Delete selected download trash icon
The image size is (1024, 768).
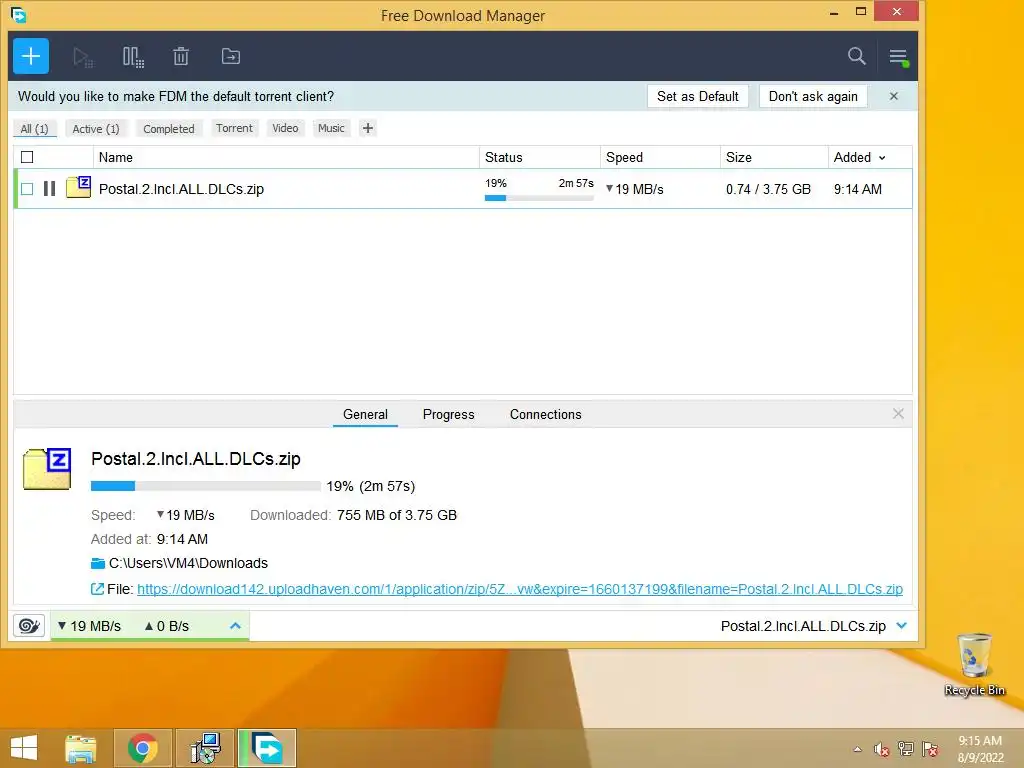pos(181,57)
